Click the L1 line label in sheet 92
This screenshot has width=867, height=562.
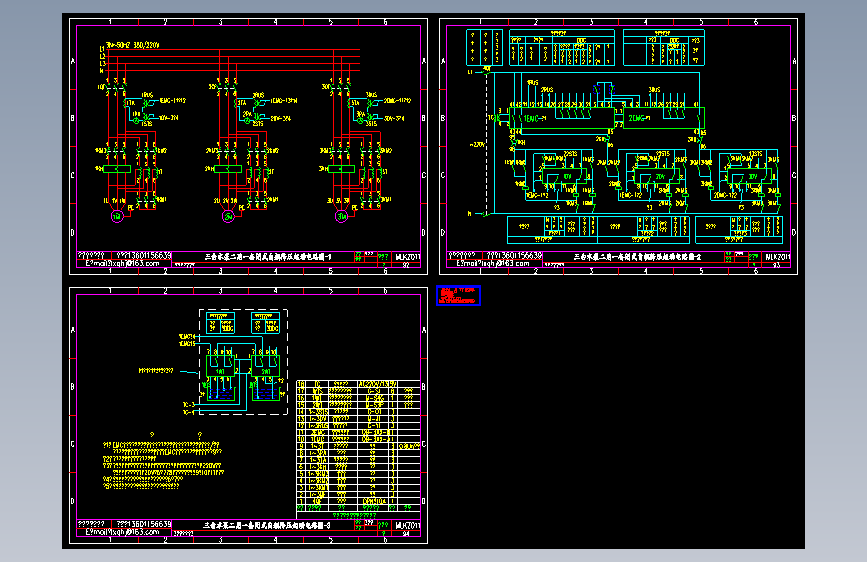[x=102, y=50]
